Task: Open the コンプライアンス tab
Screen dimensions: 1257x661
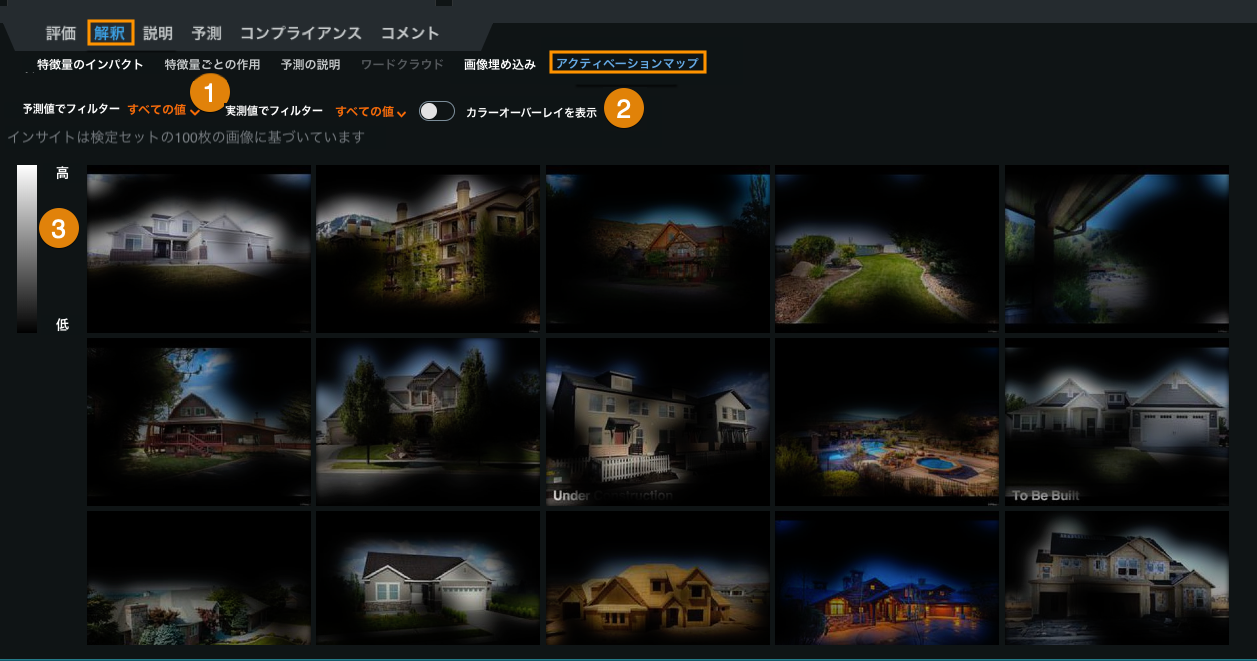Action: 301,33
